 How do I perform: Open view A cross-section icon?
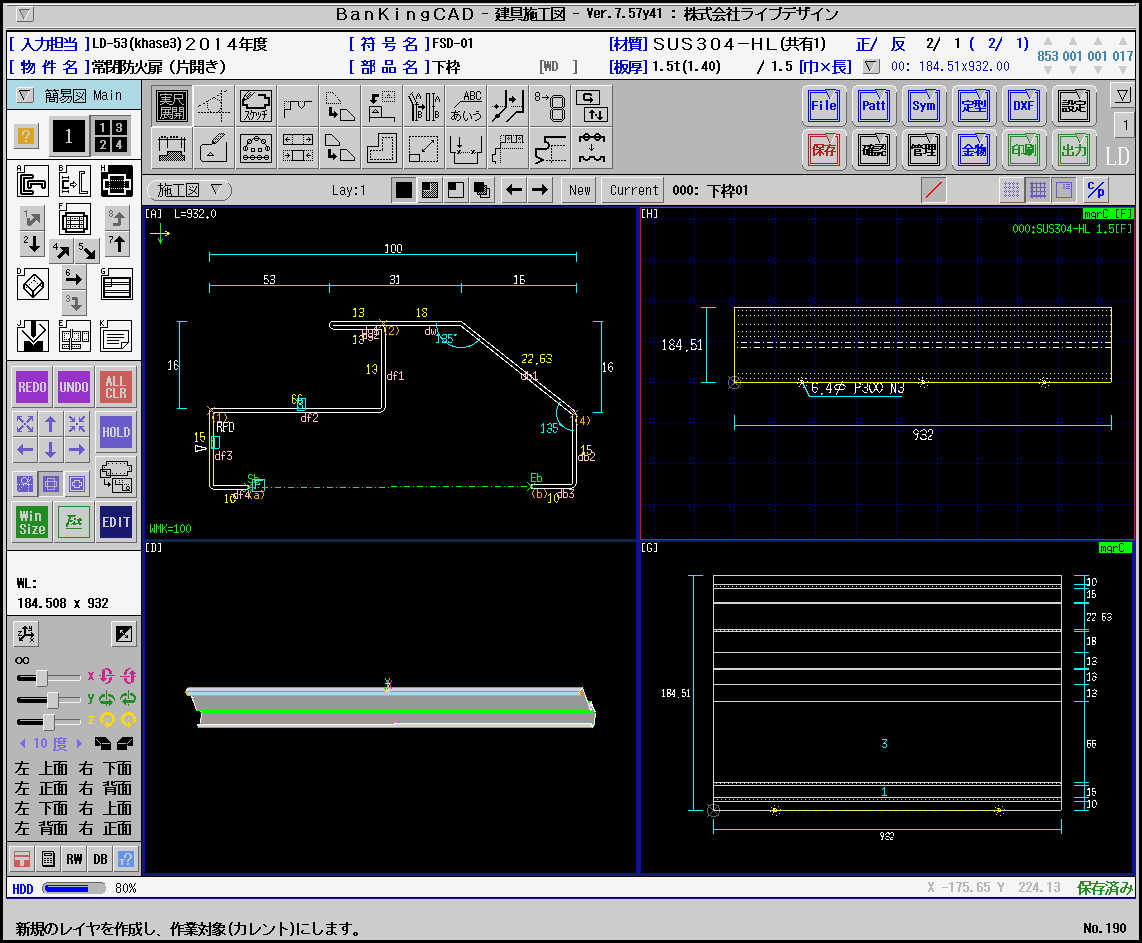tap(32, 182)
